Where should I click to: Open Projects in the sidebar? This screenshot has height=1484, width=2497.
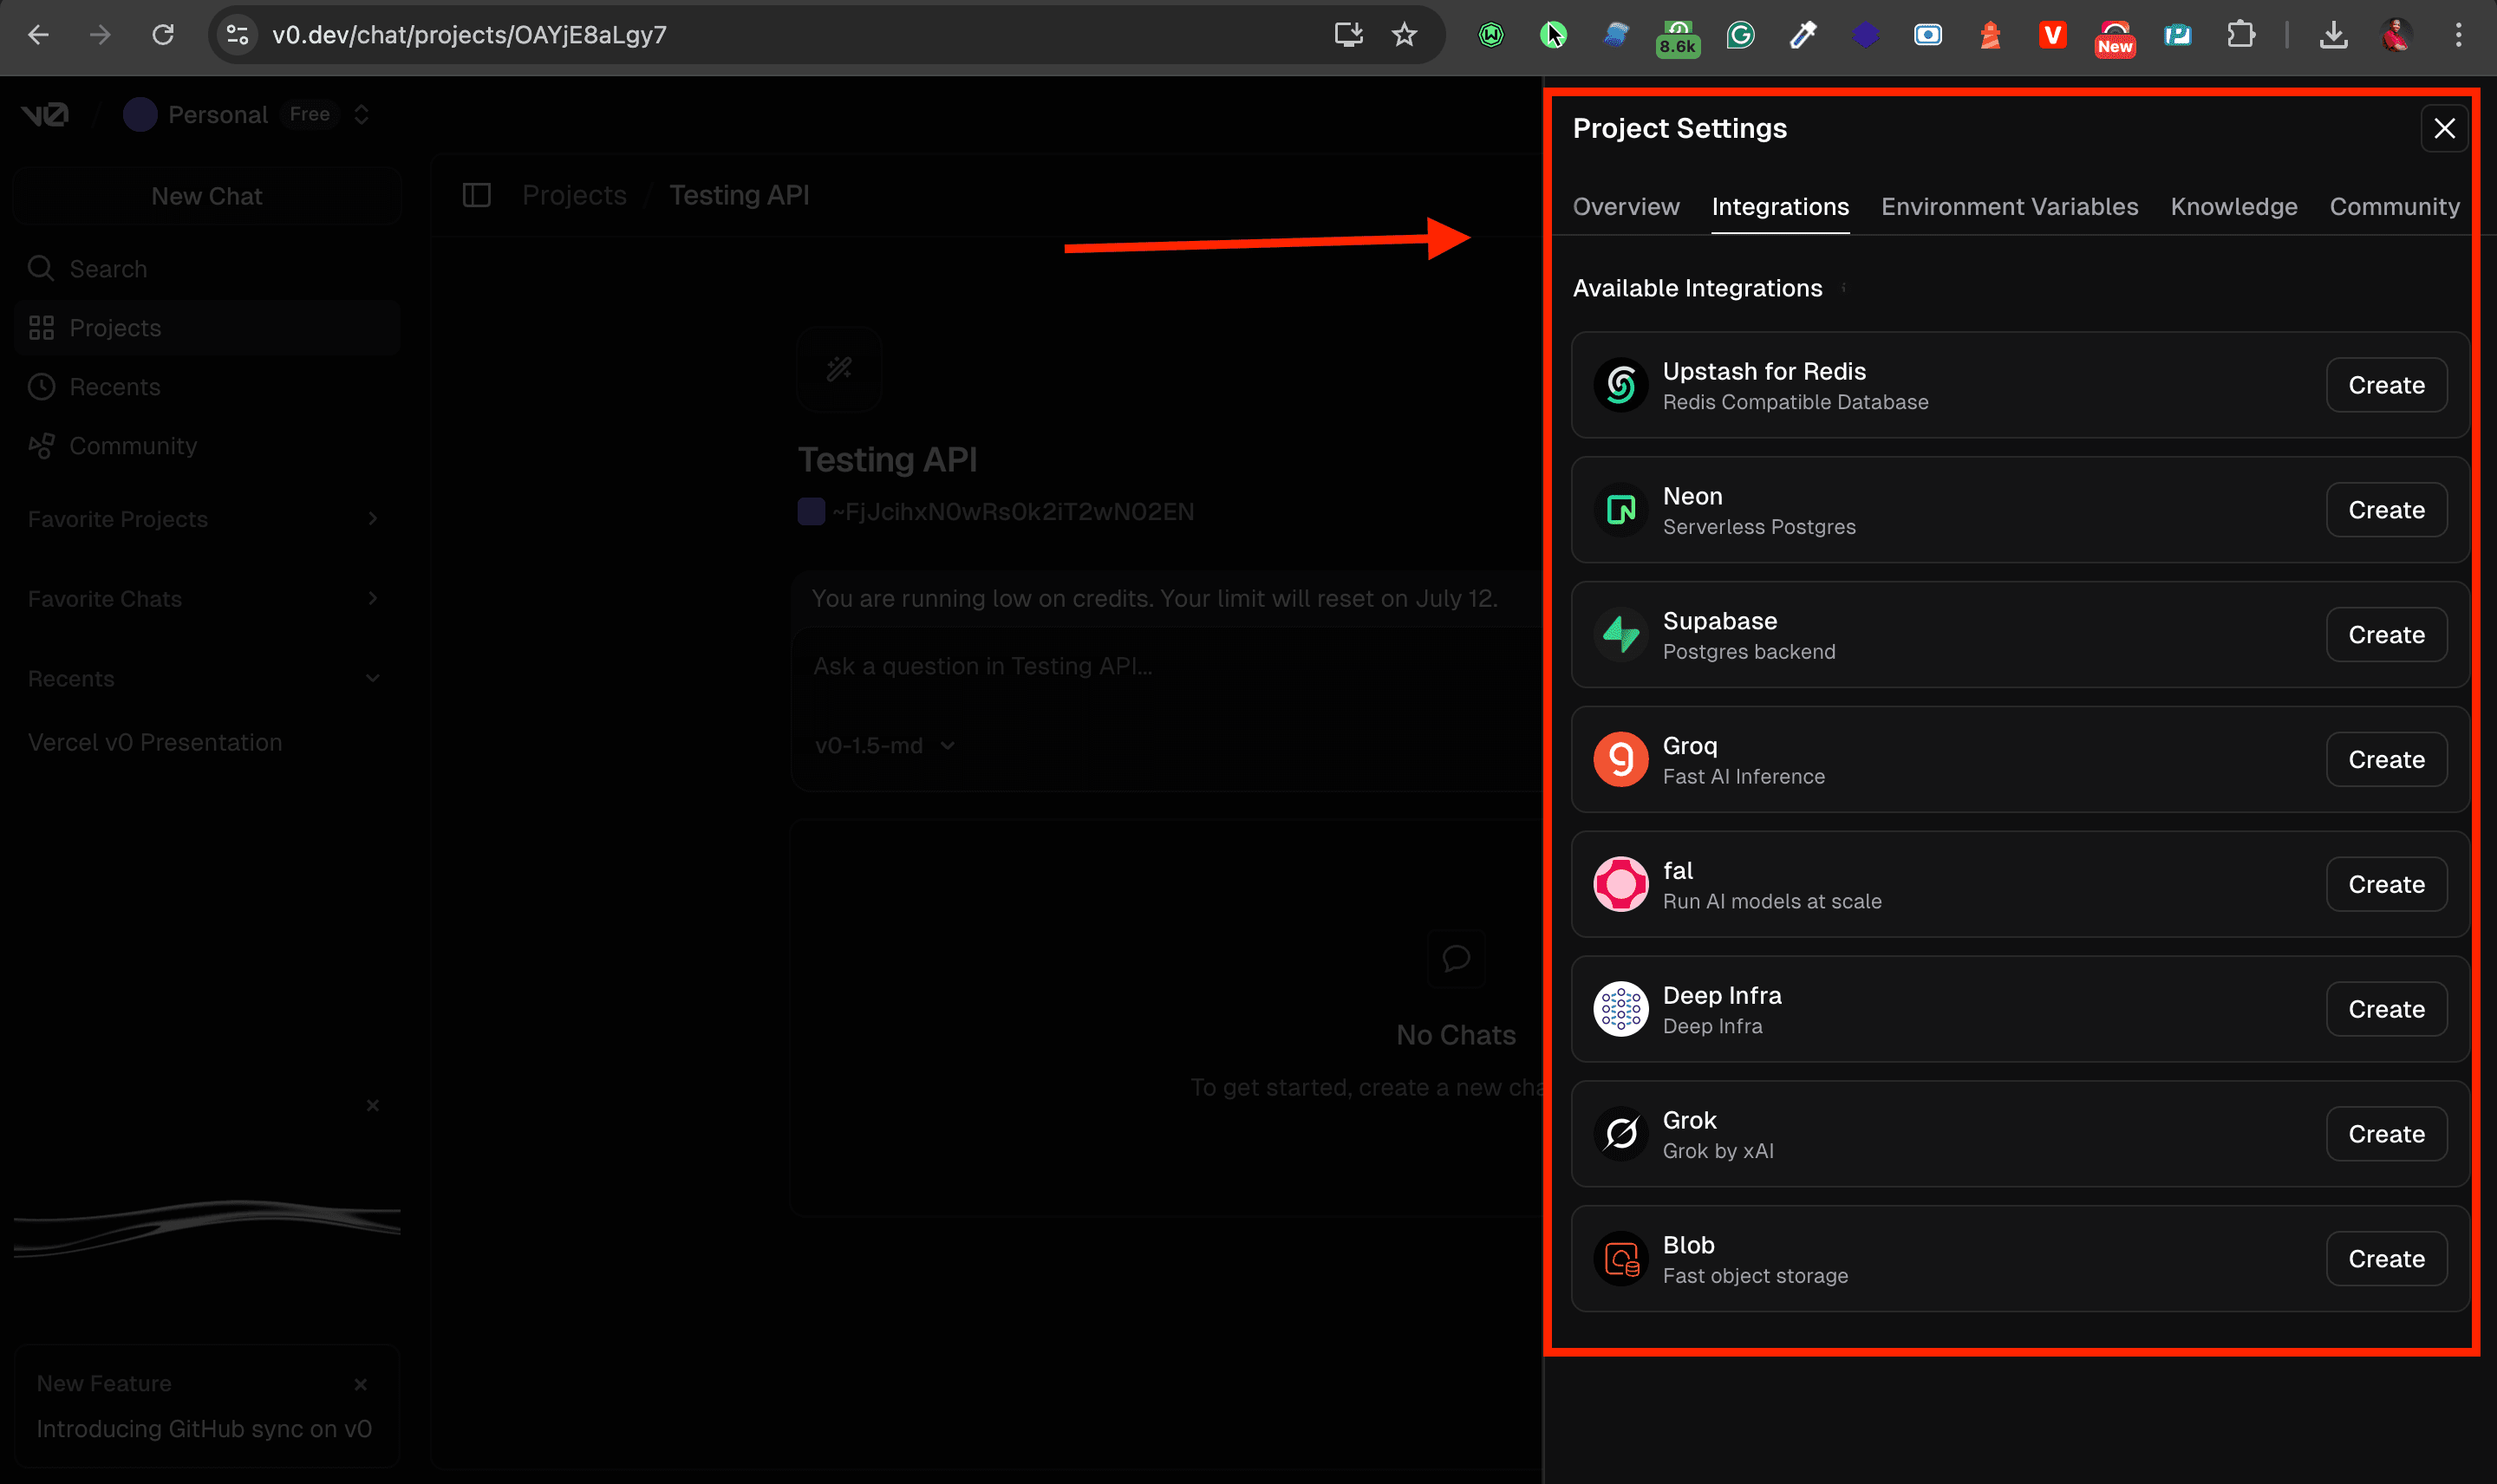(206, 328)
